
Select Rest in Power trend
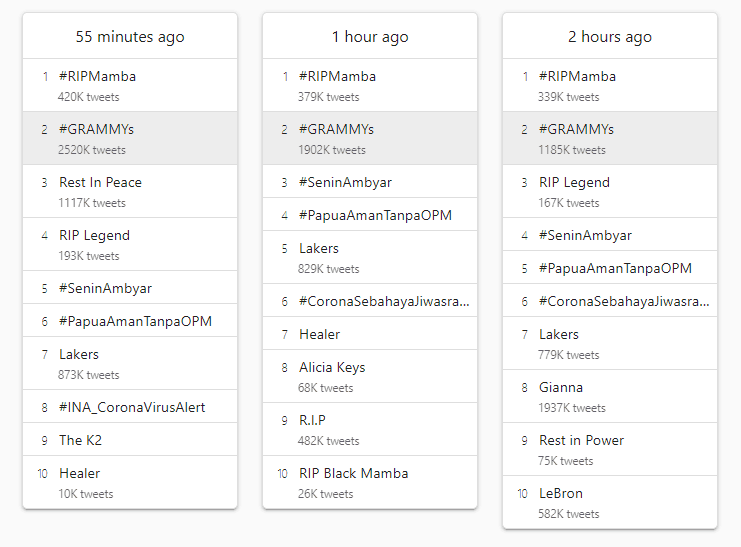point(581,440)
